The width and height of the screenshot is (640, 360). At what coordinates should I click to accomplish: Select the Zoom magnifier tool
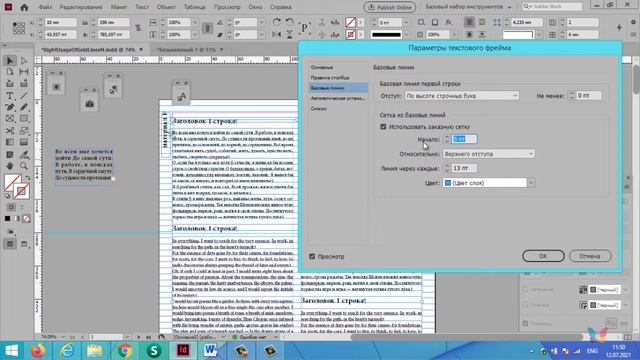[x=24, y=166]
